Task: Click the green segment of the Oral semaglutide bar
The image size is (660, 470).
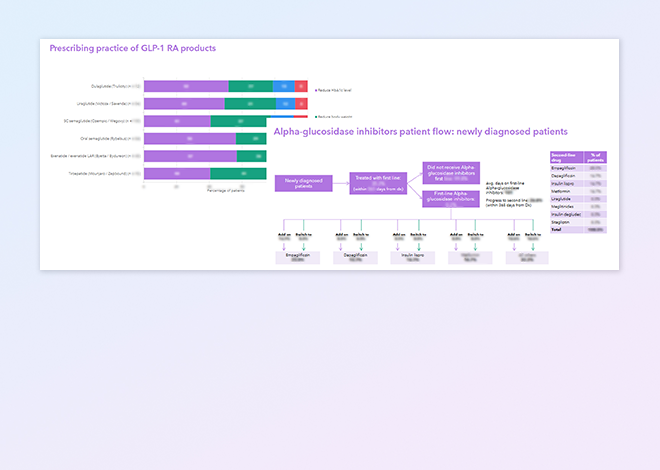Action: 251,138
